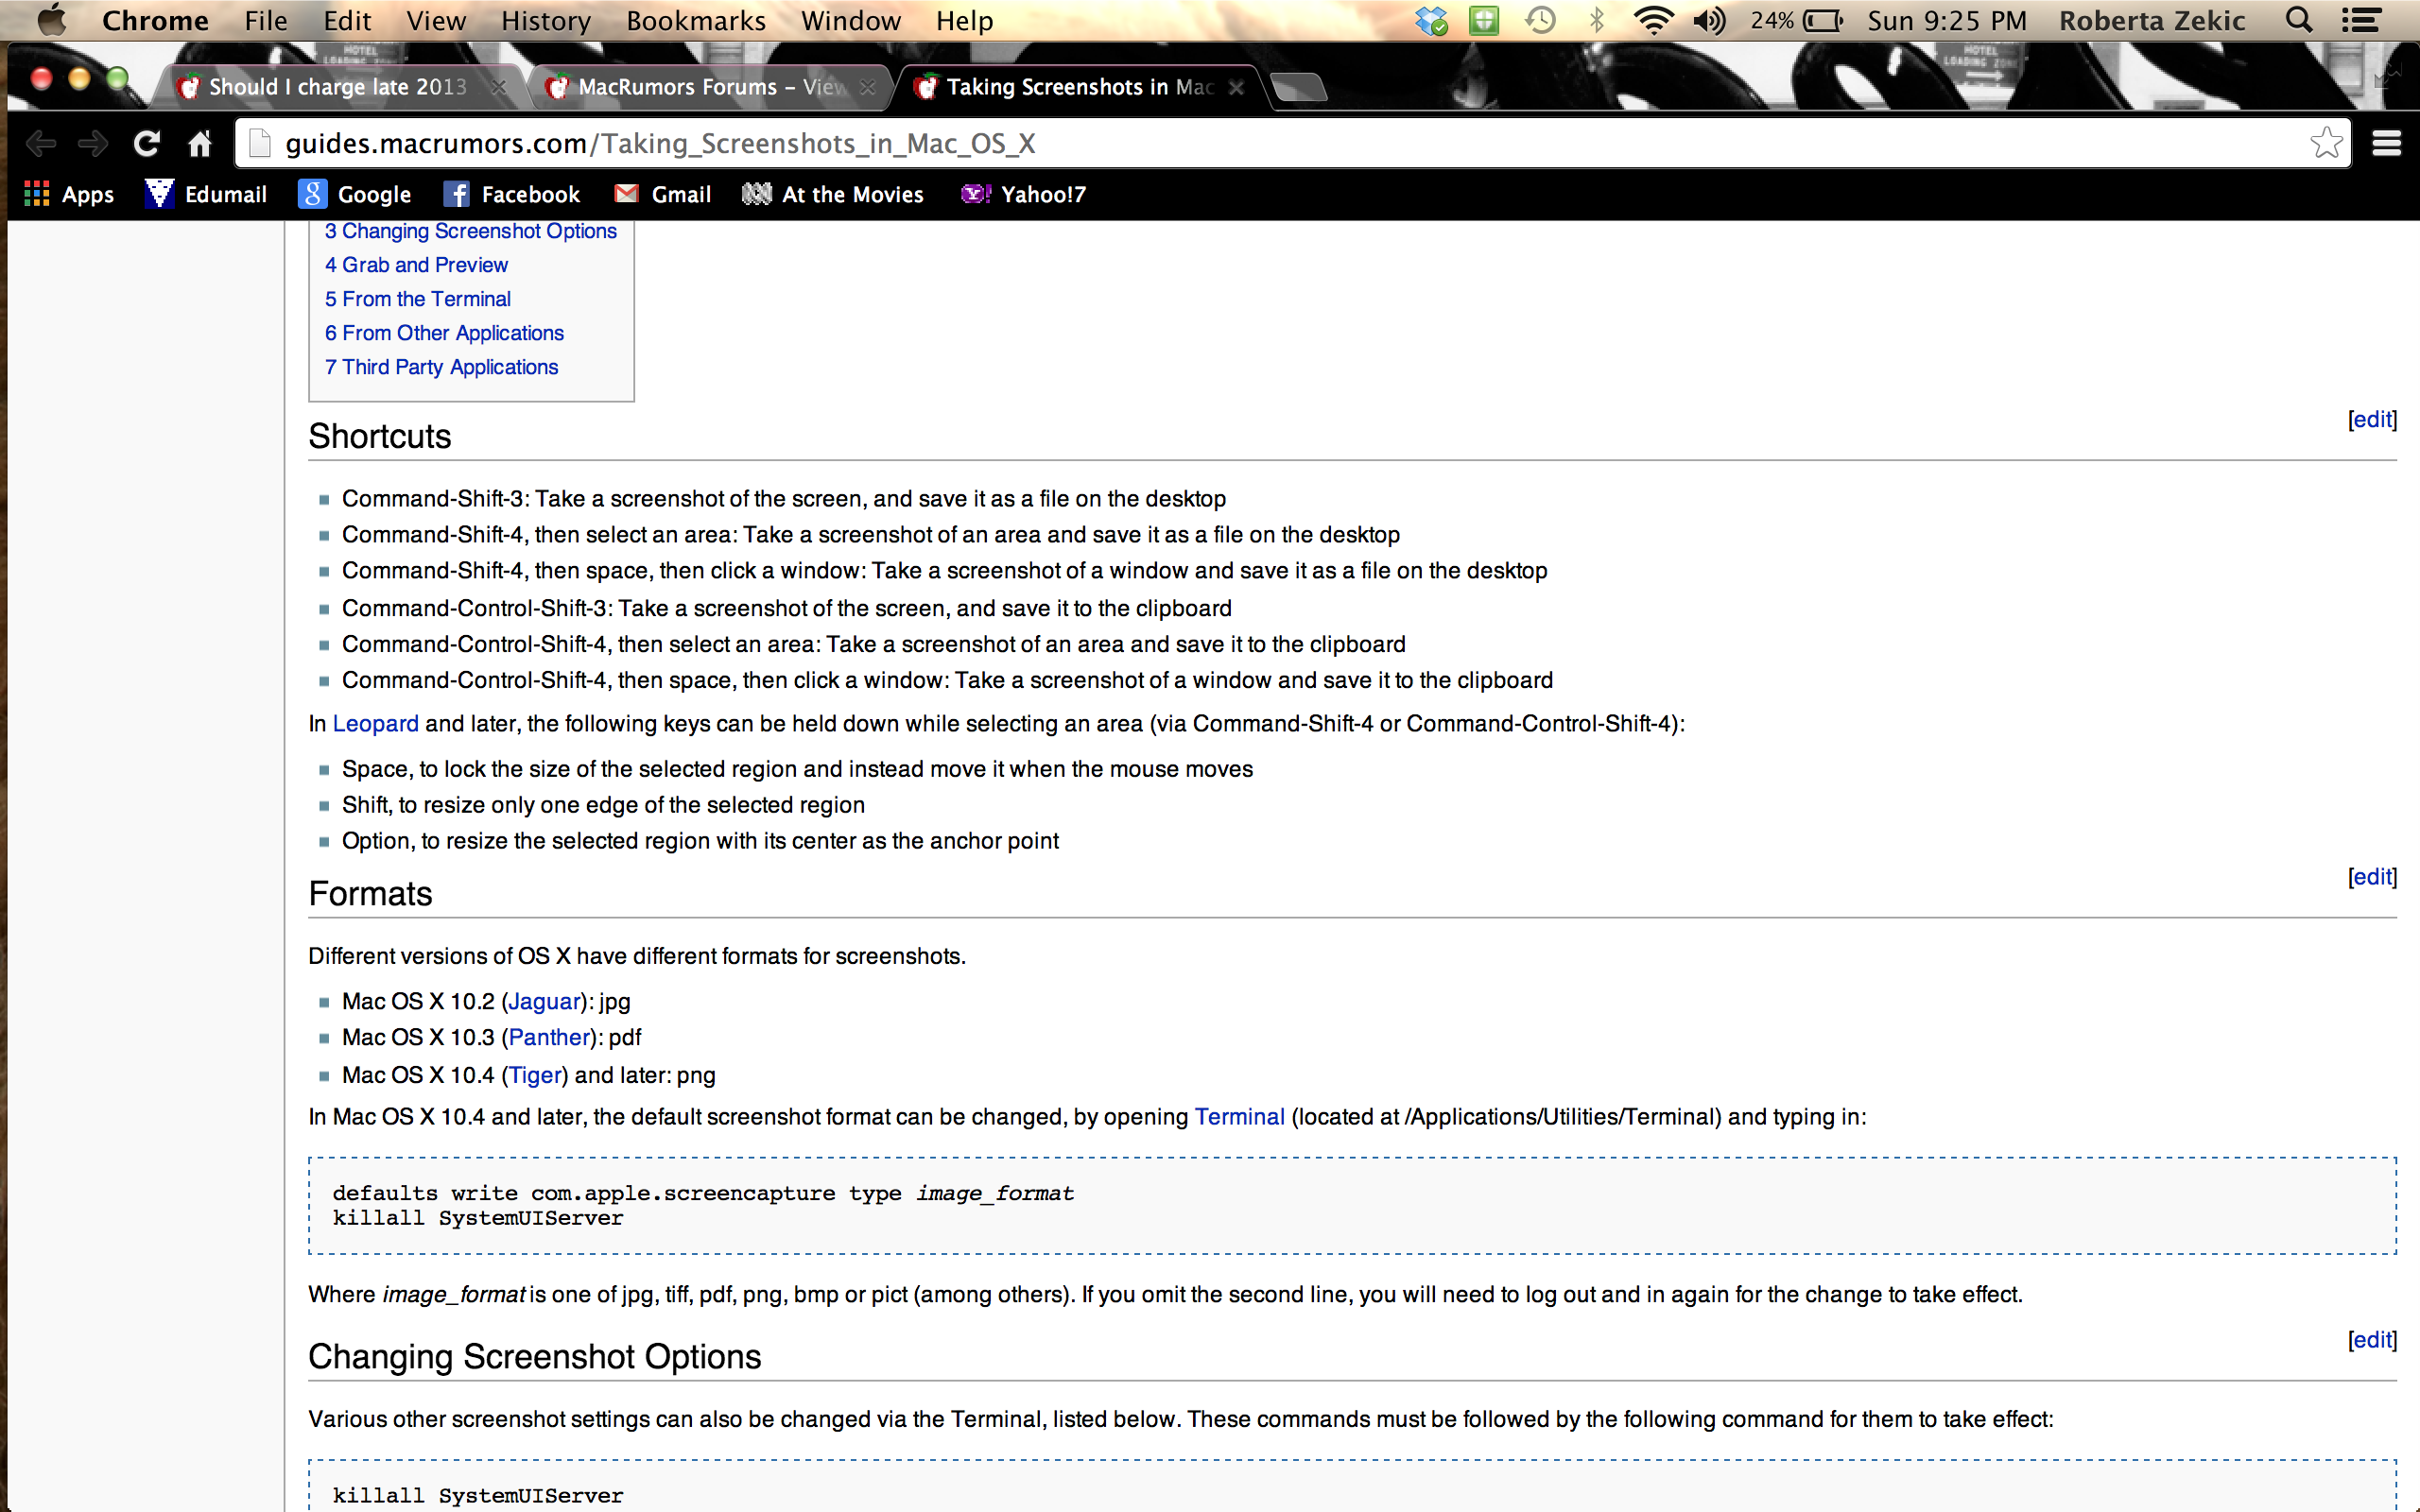
Task: Click the 'defaults write com.apple.screencapture' code line
Action: point(703,1193)
